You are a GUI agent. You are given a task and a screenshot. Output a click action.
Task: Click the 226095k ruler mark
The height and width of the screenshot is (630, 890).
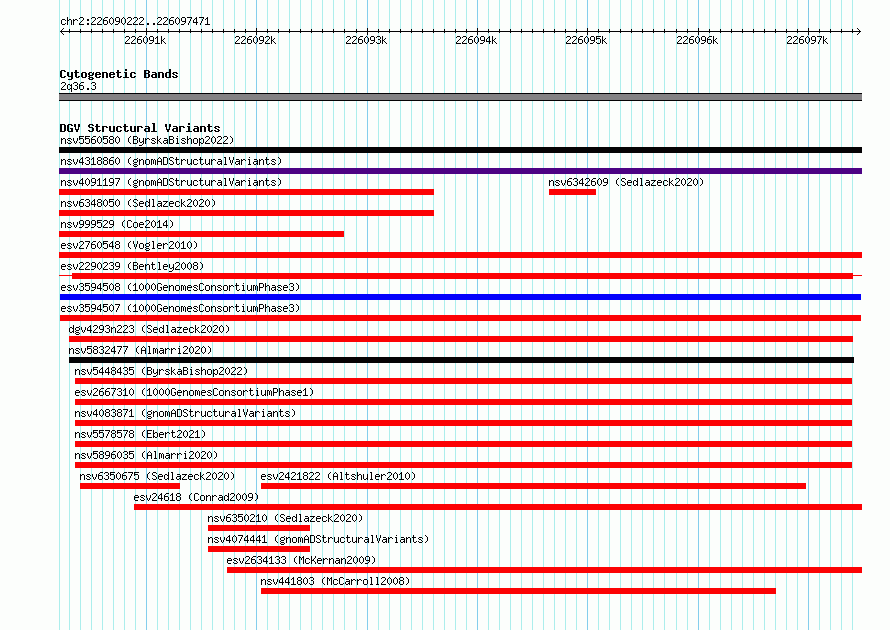(x=586, y=40)
